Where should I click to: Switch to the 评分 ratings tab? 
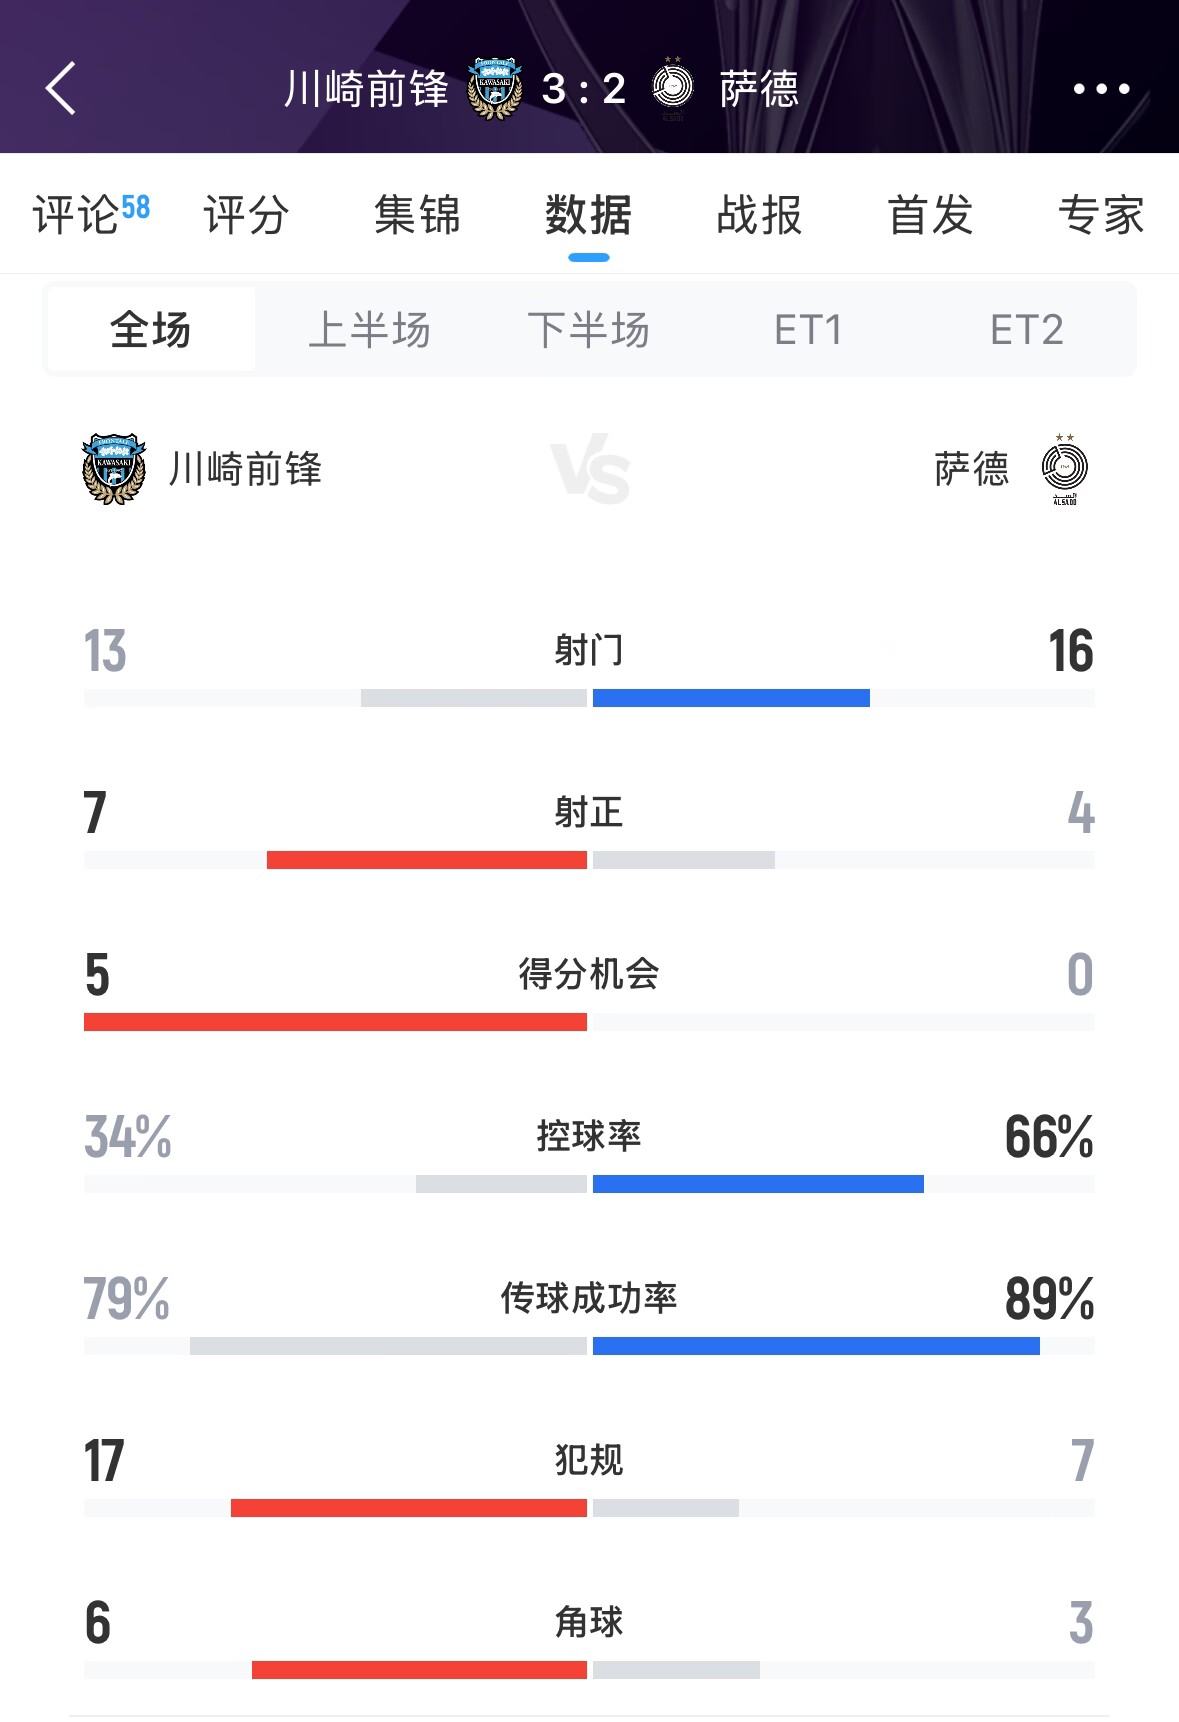point(246,215)
